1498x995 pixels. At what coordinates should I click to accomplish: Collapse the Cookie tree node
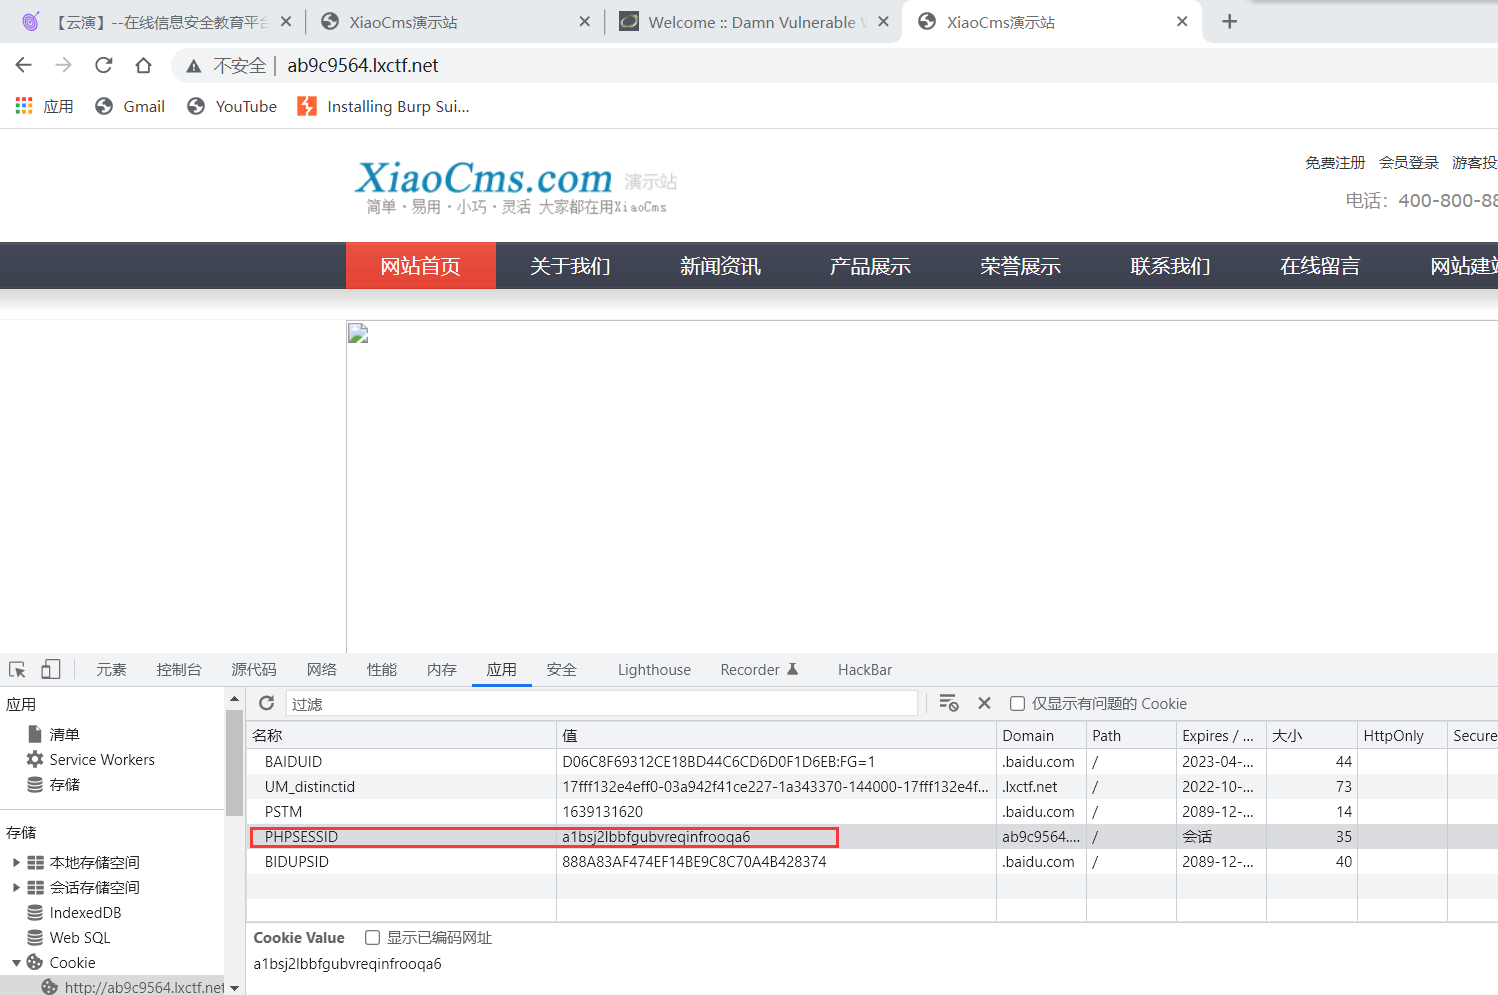tap(16, 963)
